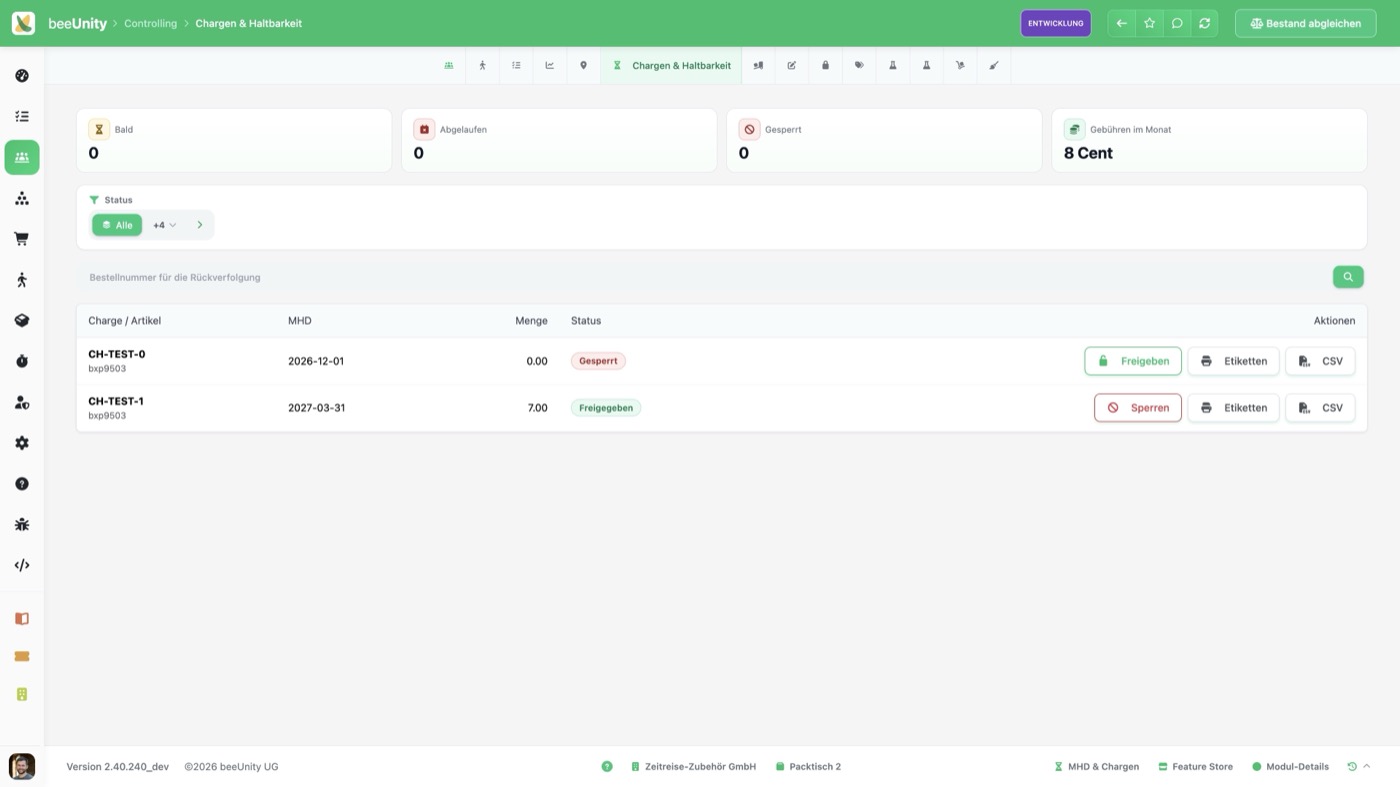Click the beeUnity logo

click(23, 23)
